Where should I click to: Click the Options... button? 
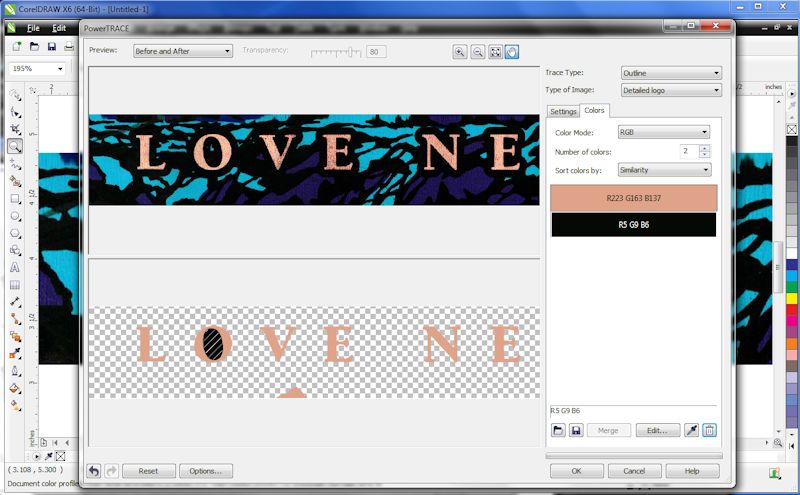point(205,470)
